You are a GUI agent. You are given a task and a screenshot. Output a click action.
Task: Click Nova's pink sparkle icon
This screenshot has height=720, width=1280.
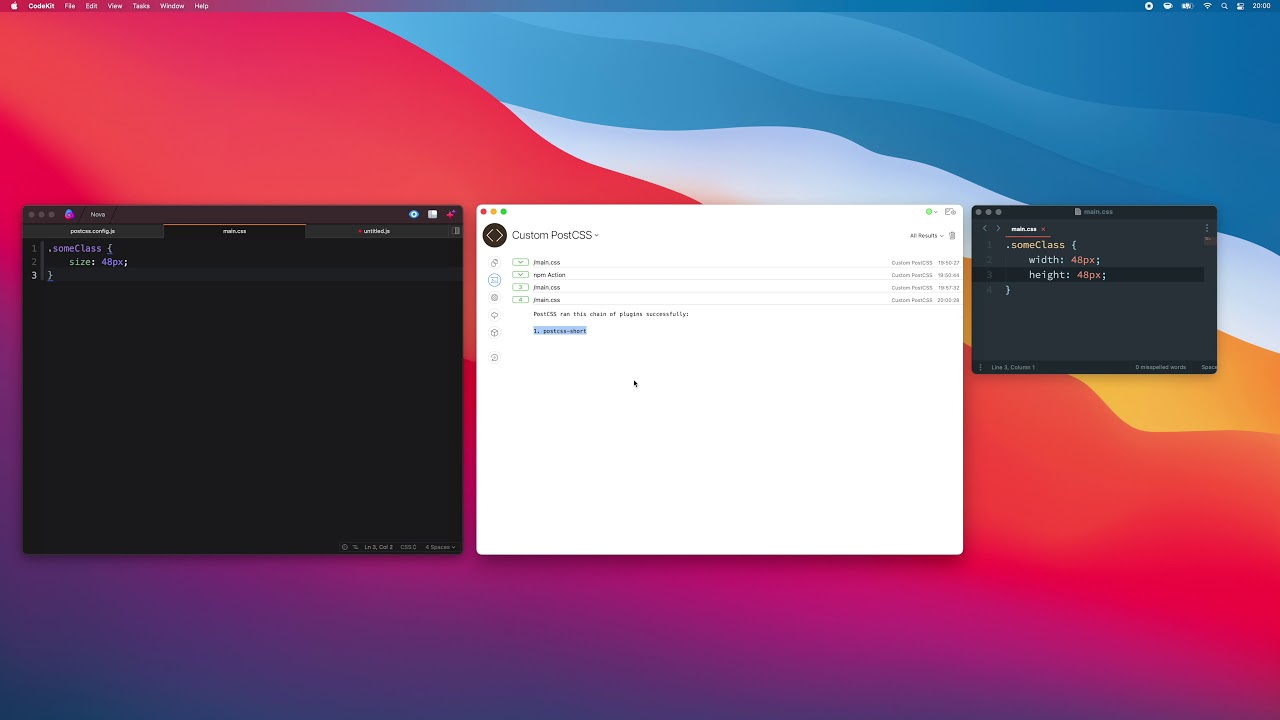coord(451,214)
